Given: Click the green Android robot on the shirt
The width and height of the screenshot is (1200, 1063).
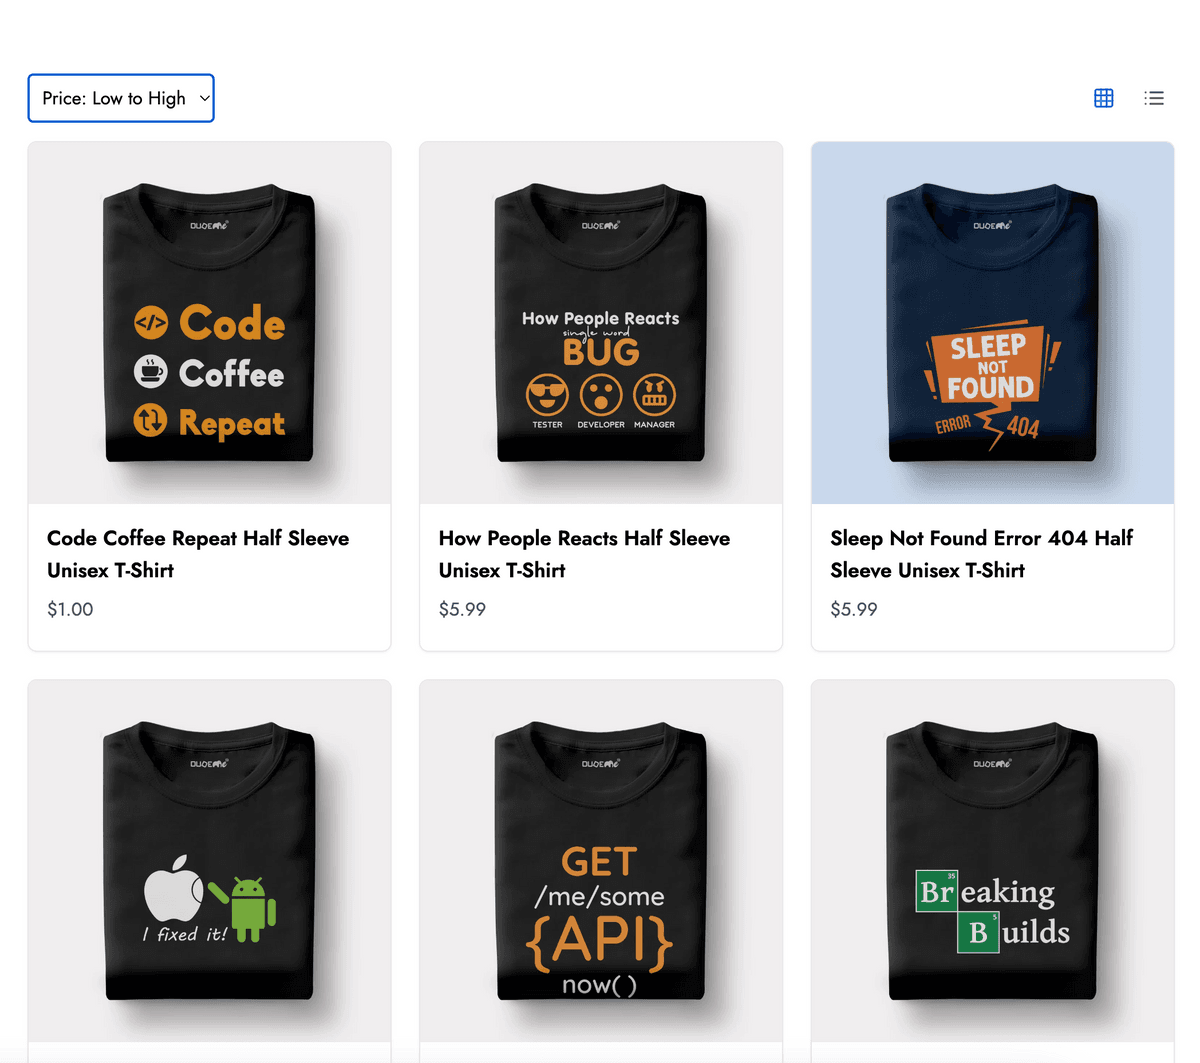Looking at the screenshot, I should coord(250,908).
